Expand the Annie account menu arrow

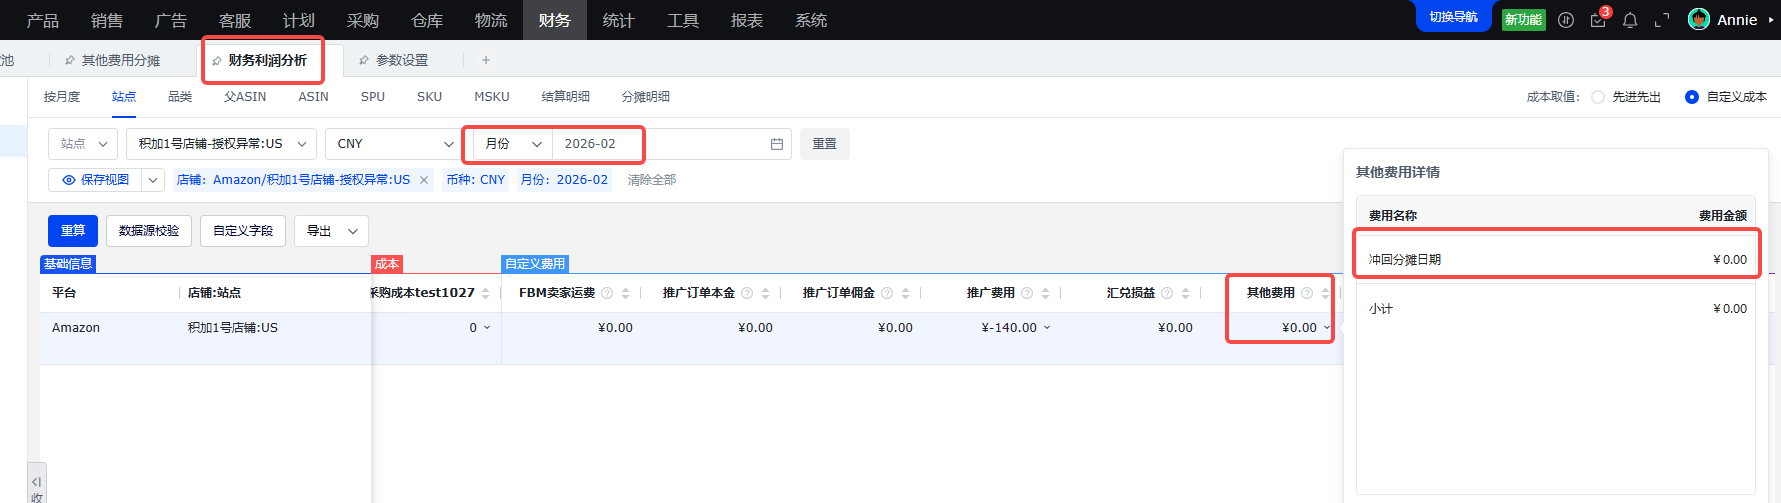(x=1771, y=20)
